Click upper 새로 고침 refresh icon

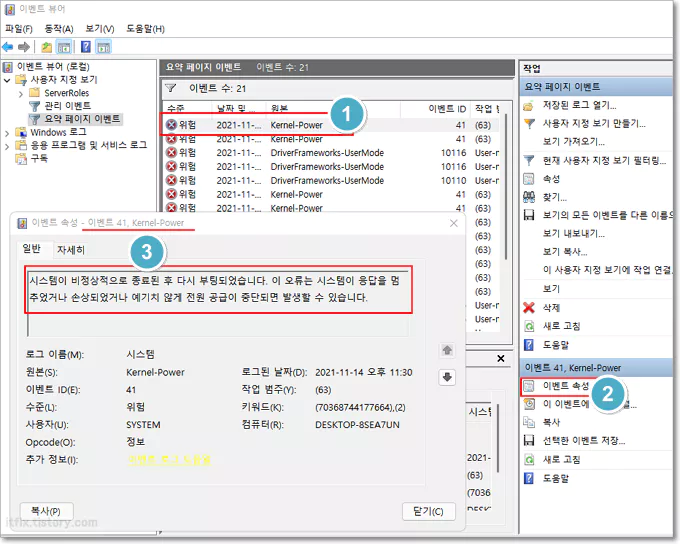click(x=529, y=326)
